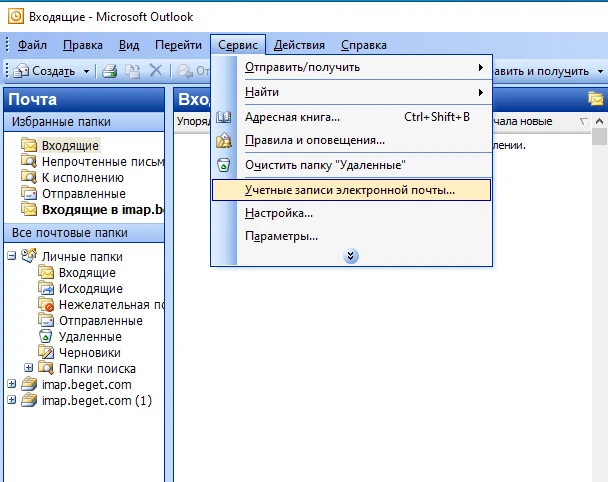Expand the full Сервис menu with chevrons
The image size is (608, 482).
(x=351, y=256)
